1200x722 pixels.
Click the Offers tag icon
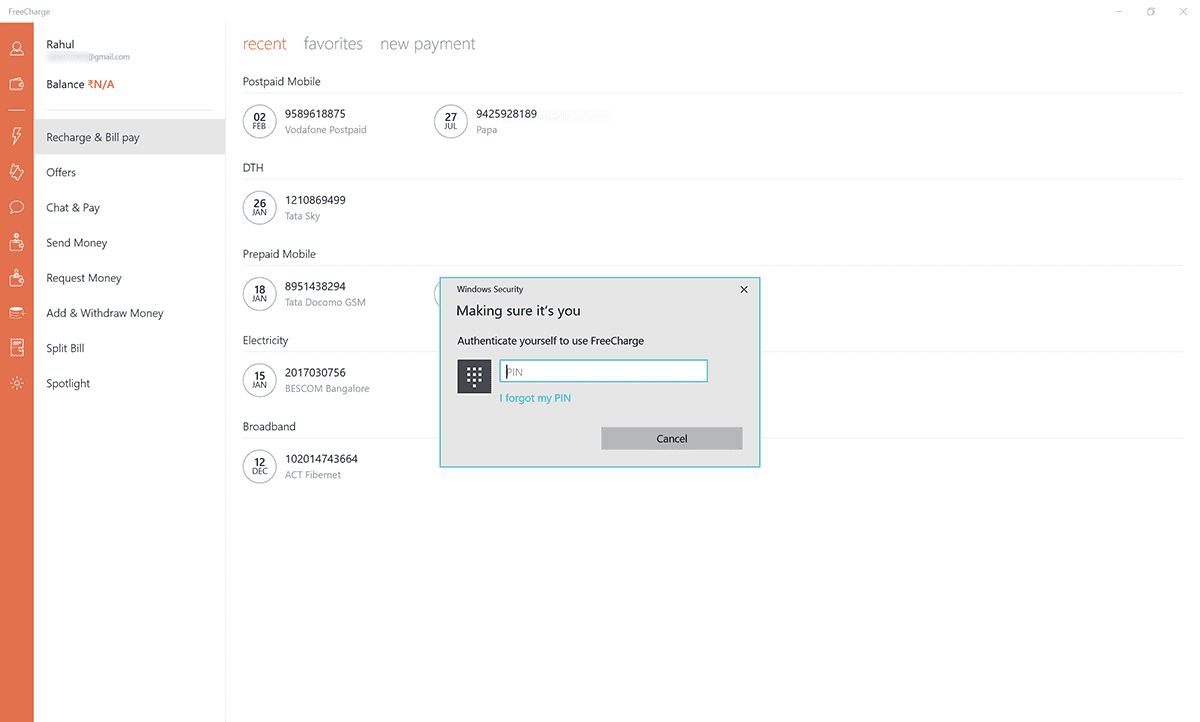[x=16, y=172]
